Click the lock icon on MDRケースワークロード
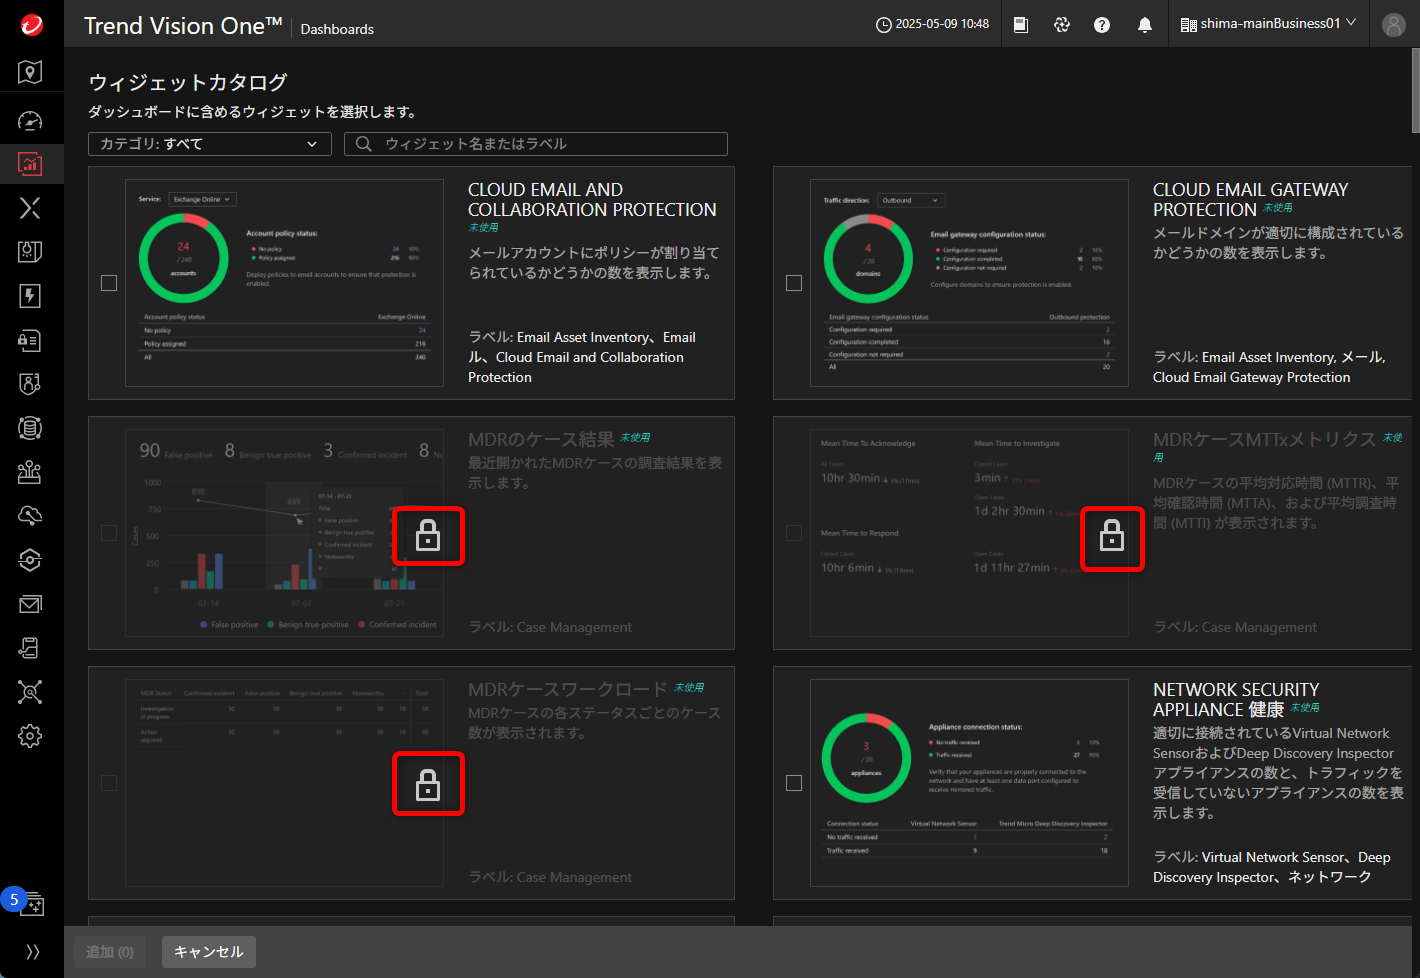Image resolution: width=1420 pixels, height=978 pixels. [428, 784]
